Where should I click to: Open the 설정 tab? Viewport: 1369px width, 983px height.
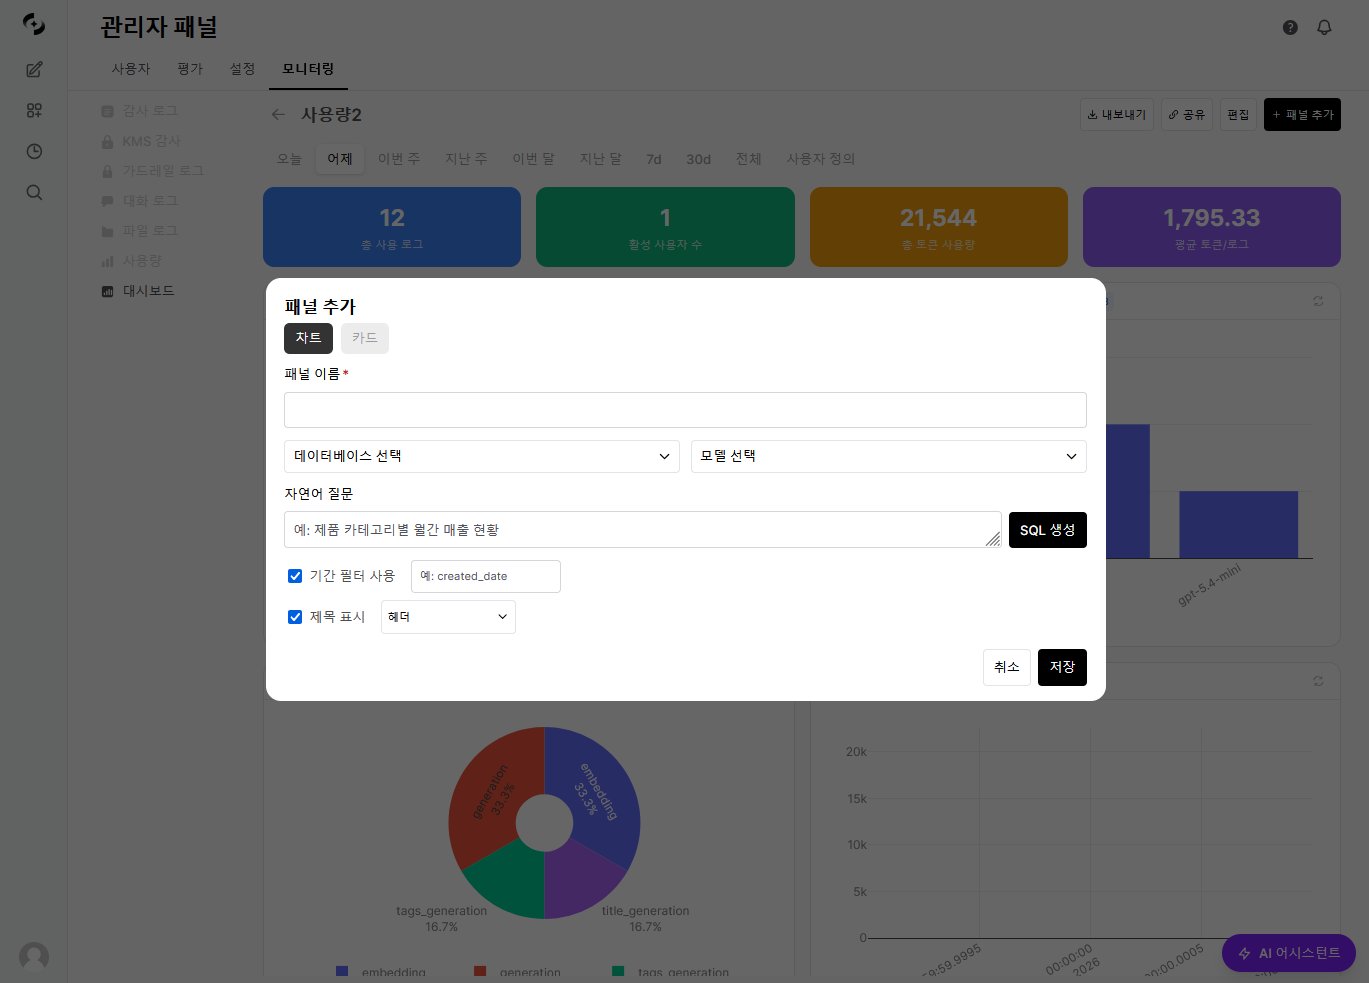[242, 69]
